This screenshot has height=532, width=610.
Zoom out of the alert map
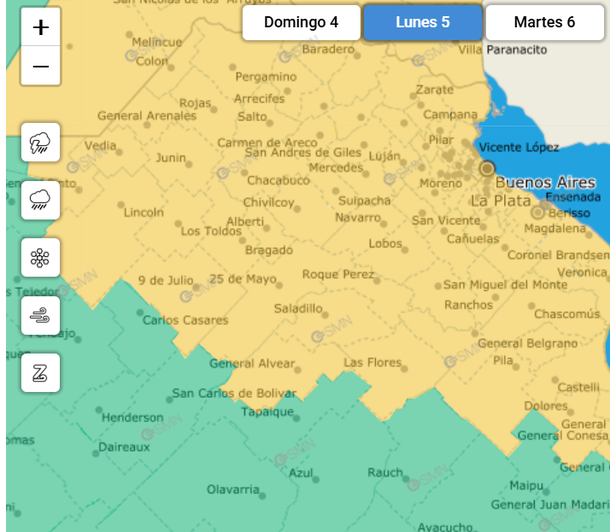click(40, 66)
